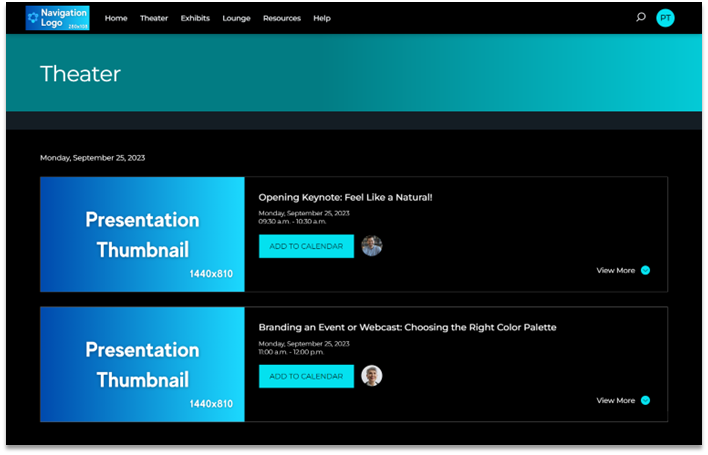The image size is (708, 455).
Task: Click the Monday, September 25, 2023 date heading
Action: point(93,158)
